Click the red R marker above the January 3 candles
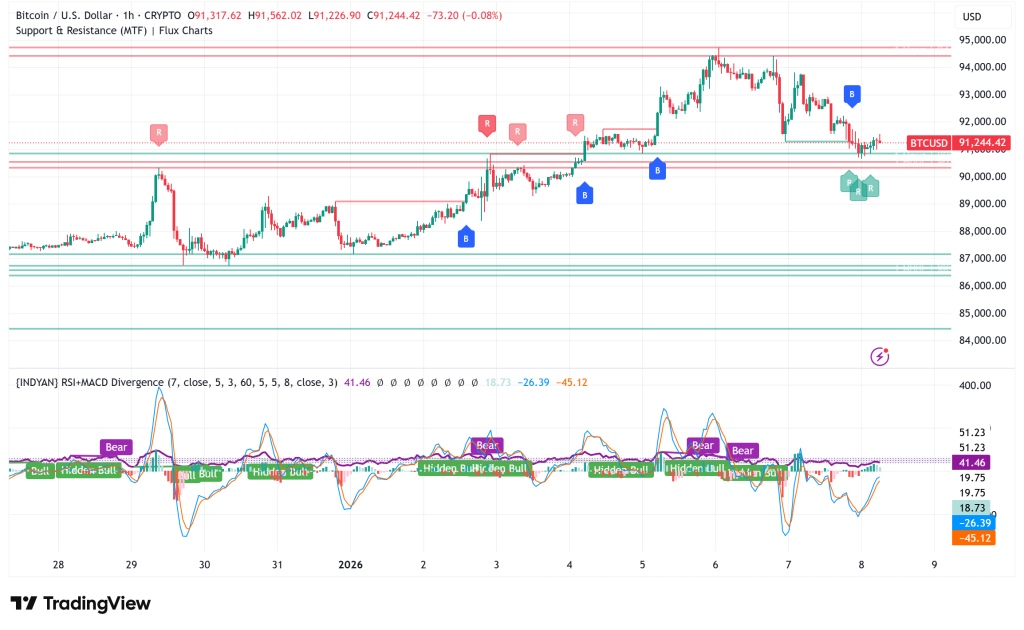 click(487, 125)
